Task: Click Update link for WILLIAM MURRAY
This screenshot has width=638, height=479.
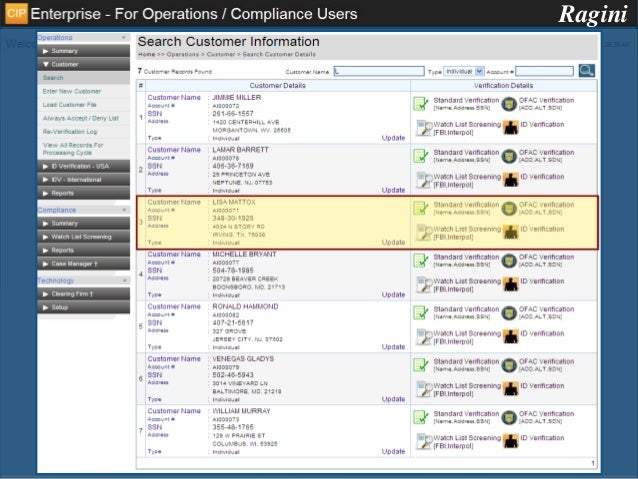Action: [x=393, y=451]
